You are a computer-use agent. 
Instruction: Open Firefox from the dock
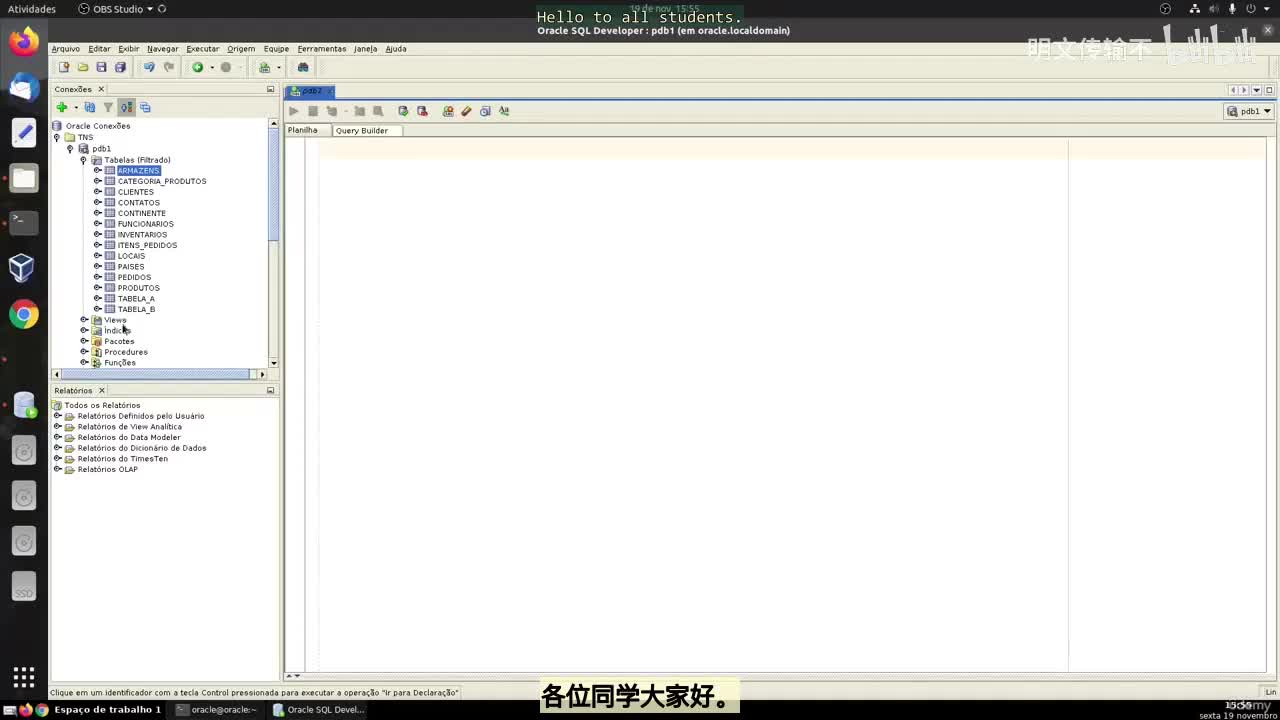[x=24, y=41]
